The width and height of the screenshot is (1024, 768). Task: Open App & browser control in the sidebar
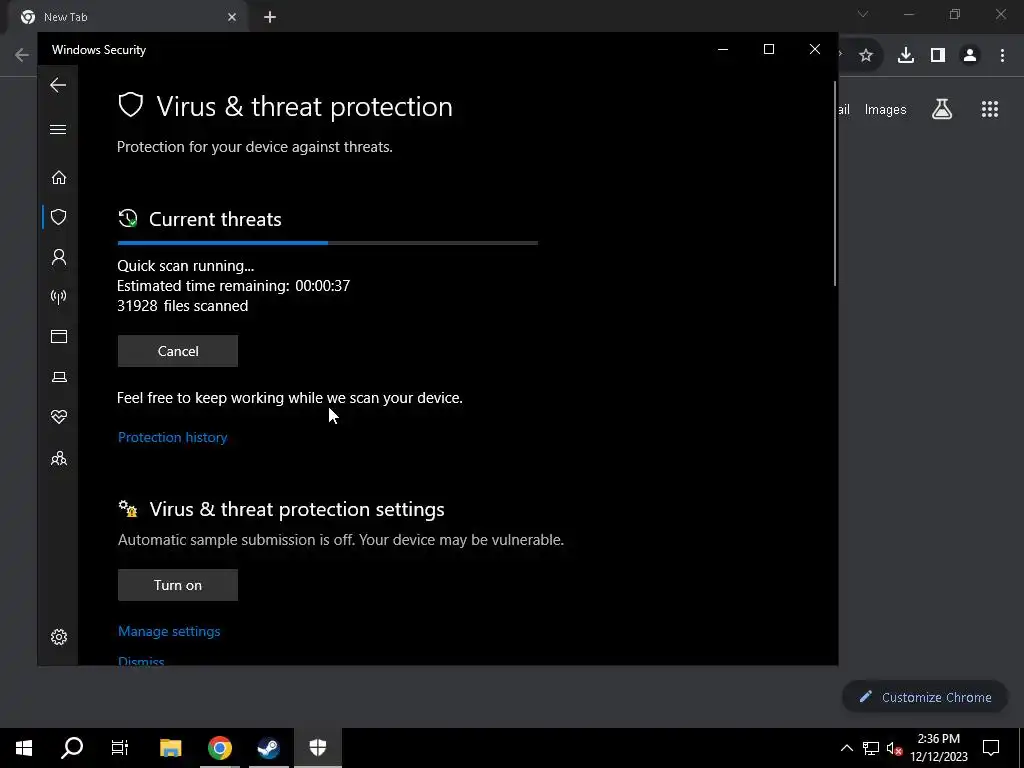click(59, 337)
